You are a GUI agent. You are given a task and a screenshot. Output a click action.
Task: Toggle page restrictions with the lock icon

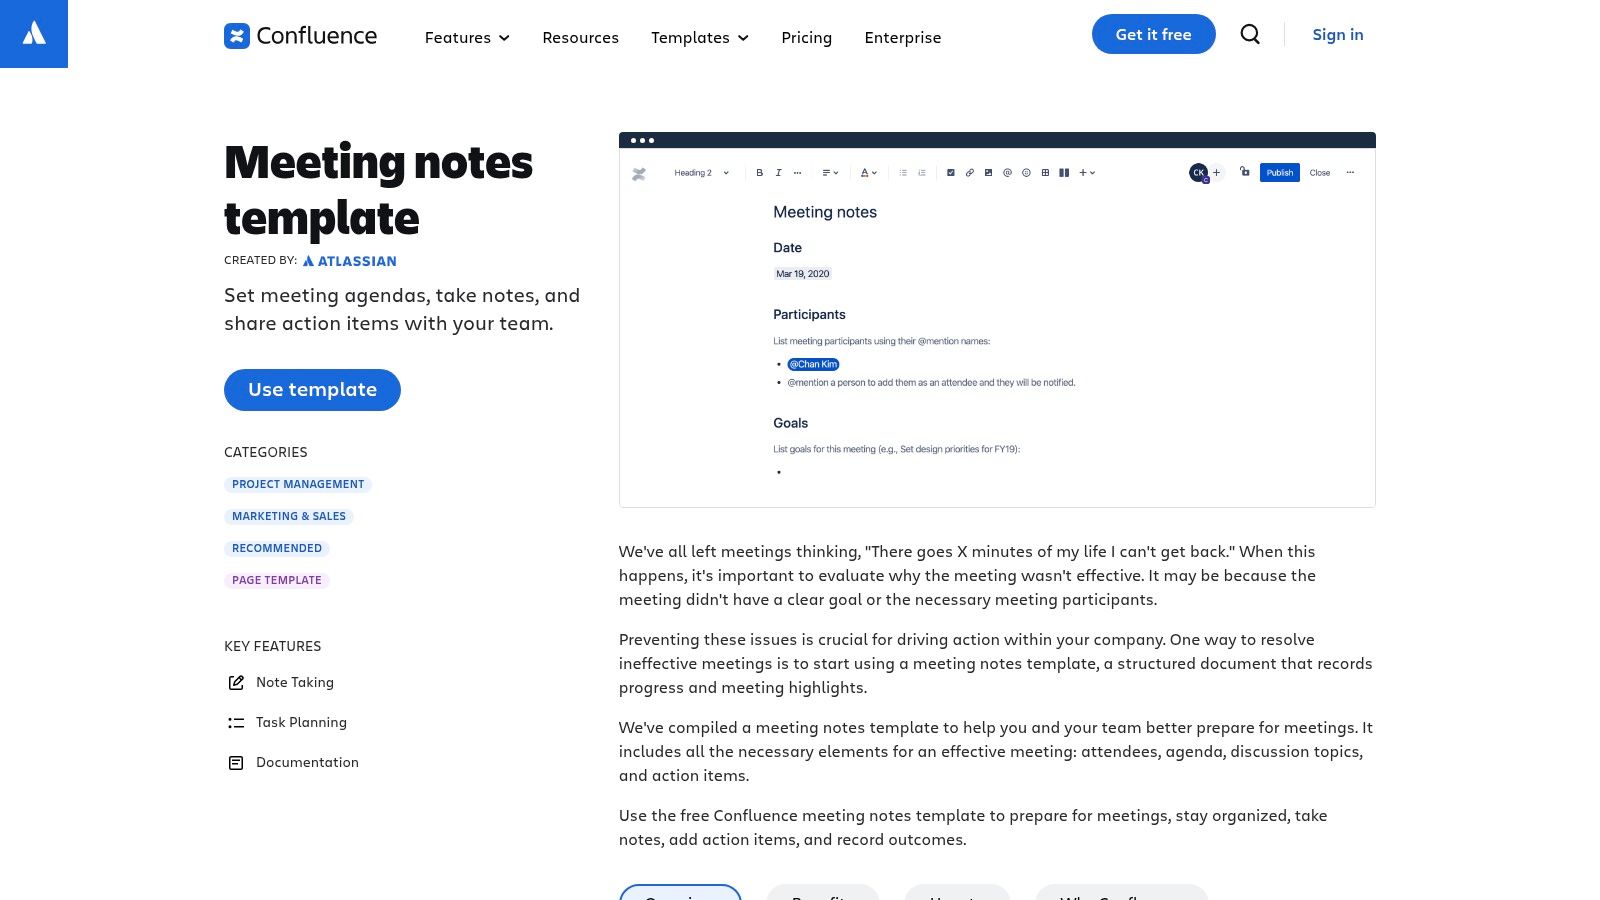(1244, 172)
